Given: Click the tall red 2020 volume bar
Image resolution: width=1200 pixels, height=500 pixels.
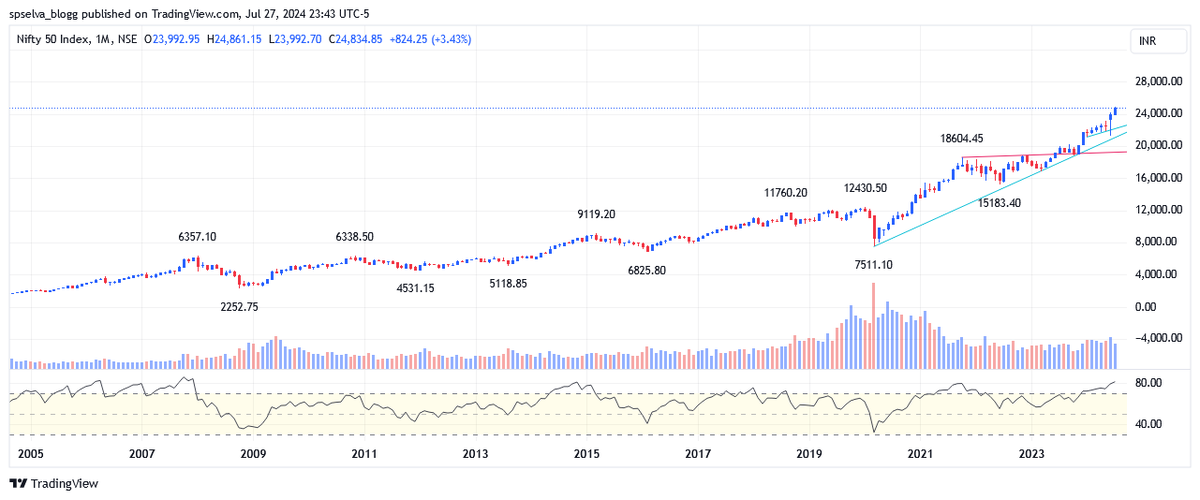Looking at the screenshot, I should pos(874,326).
